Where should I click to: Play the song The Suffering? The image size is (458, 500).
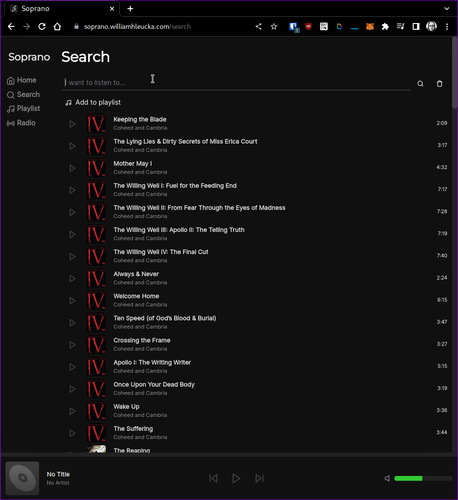coord(72,433)
